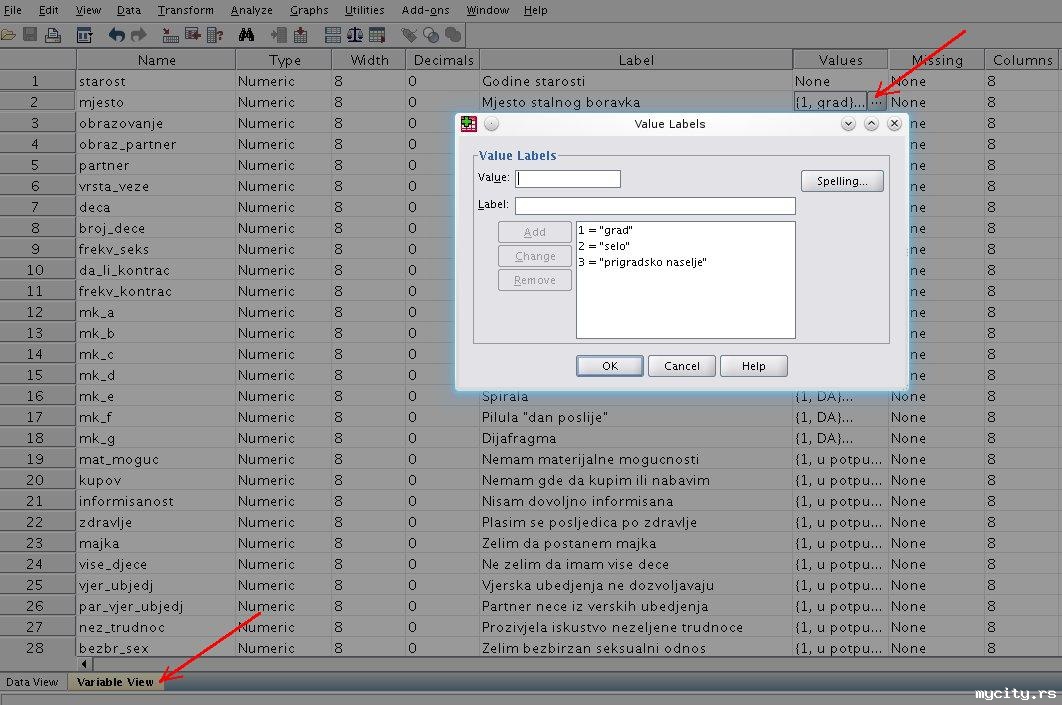Select the bezbr_sex variable name cell
The height and width of the screenshot is (705, 1062).
156,648
